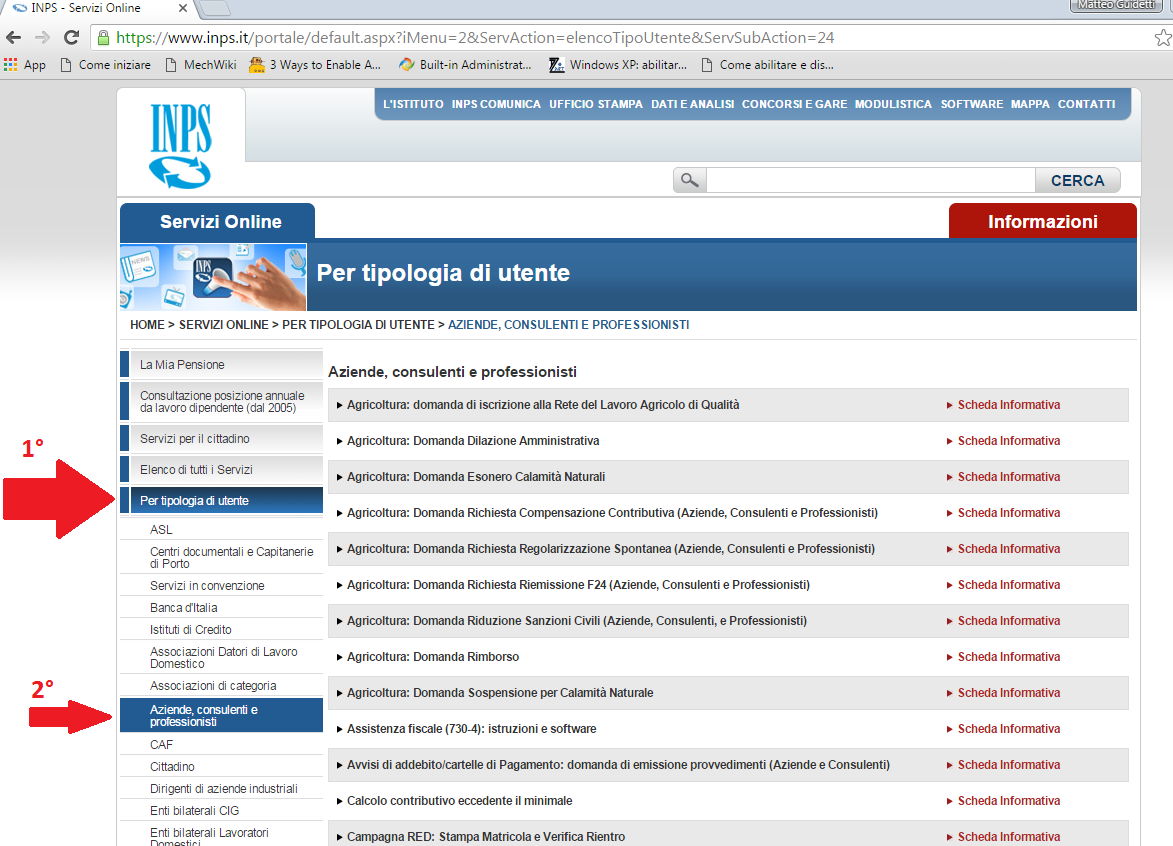Expand Agricoltura: Domanda Rimborso entry
1173x846 pixels.
[432, 657]
